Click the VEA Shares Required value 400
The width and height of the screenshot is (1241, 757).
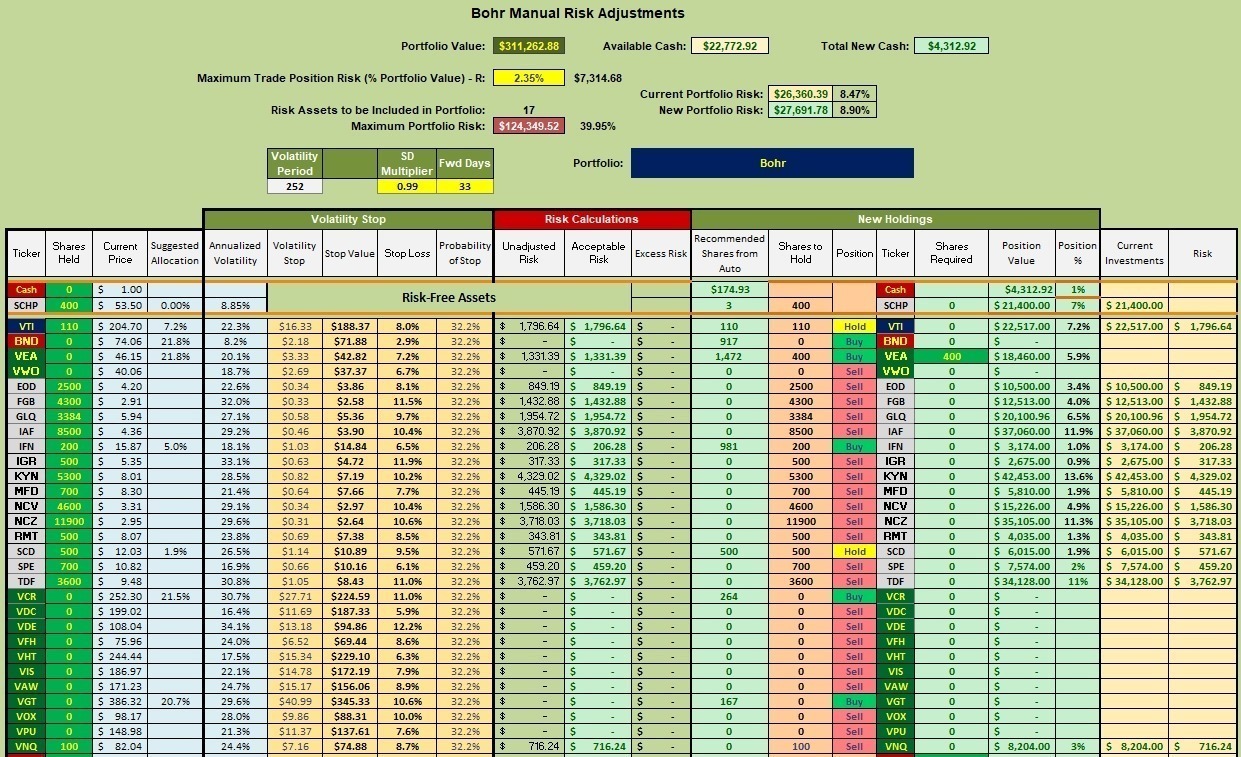[951, 356]
